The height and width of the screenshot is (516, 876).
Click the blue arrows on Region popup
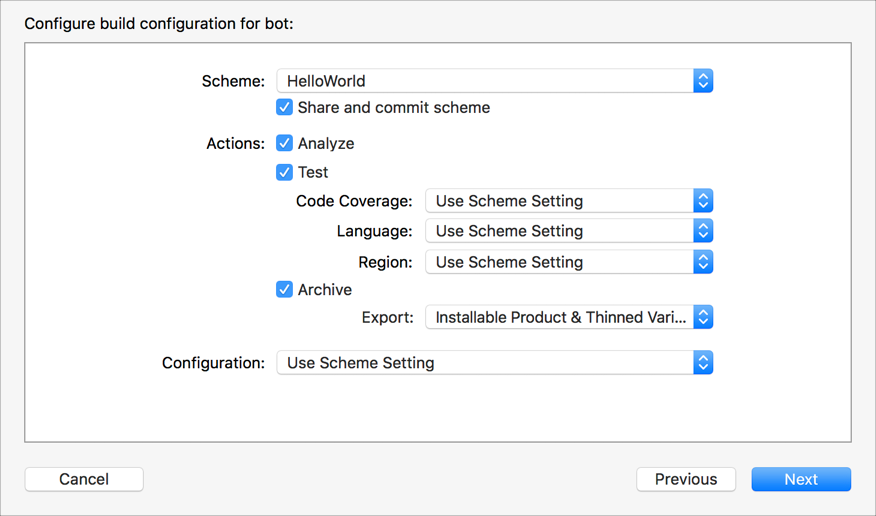pyautogui.click(x=703, y=262)
